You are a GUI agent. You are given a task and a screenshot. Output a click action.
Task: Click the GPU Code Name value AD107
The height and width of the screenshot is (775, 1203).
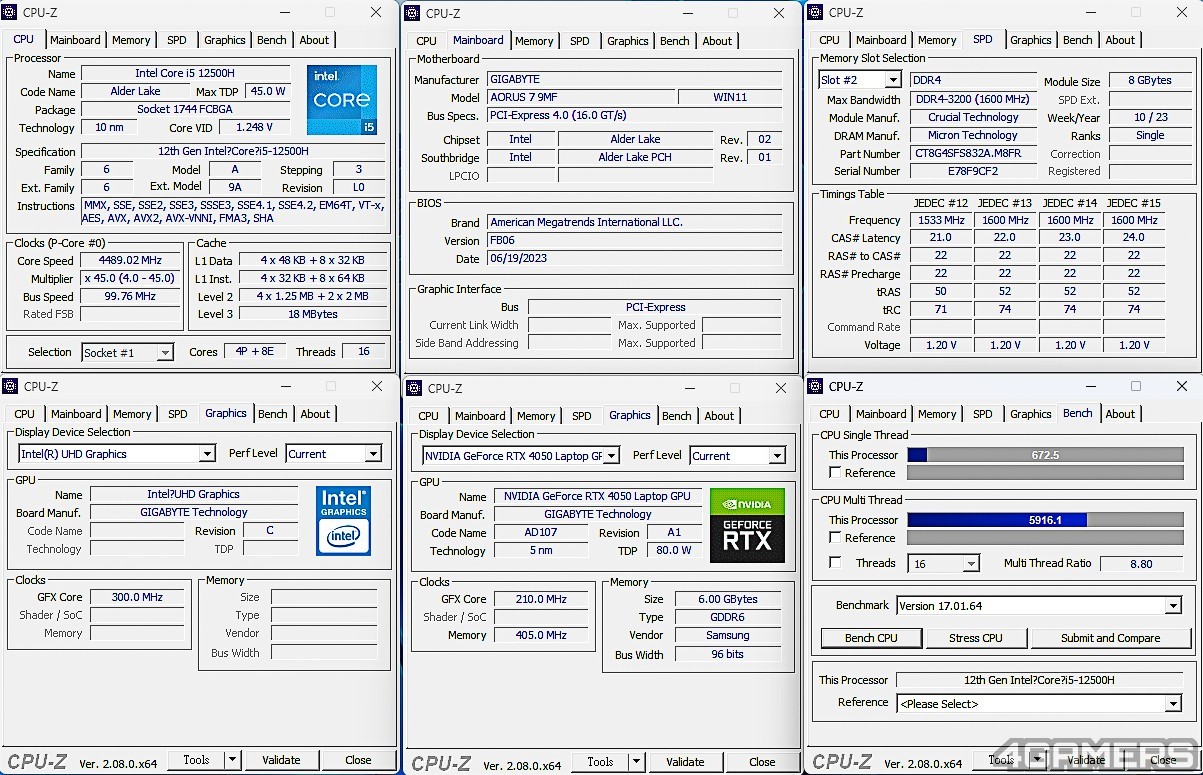click(541, 533)
